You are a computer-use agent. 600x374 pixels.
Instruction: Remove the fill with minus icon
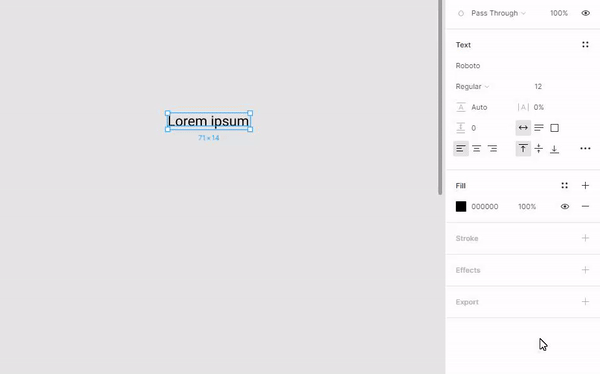point(585,207)
